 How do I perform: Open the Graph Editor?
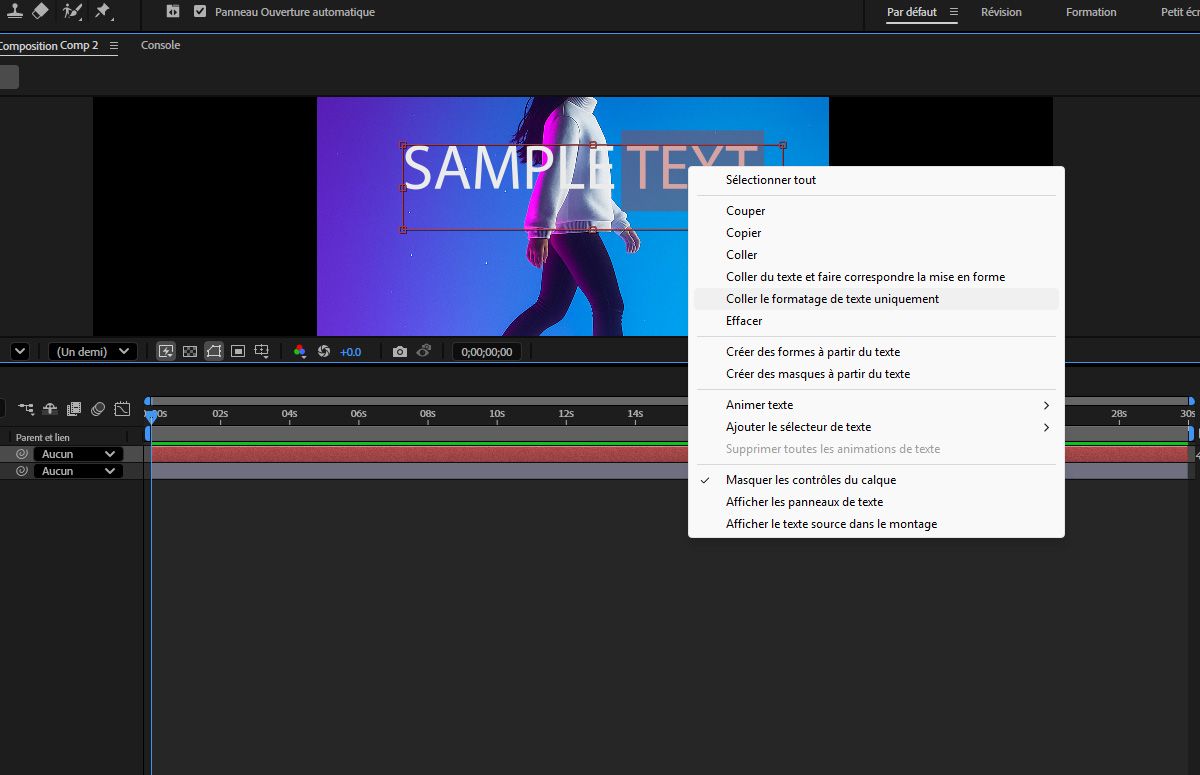coord(122,409)
